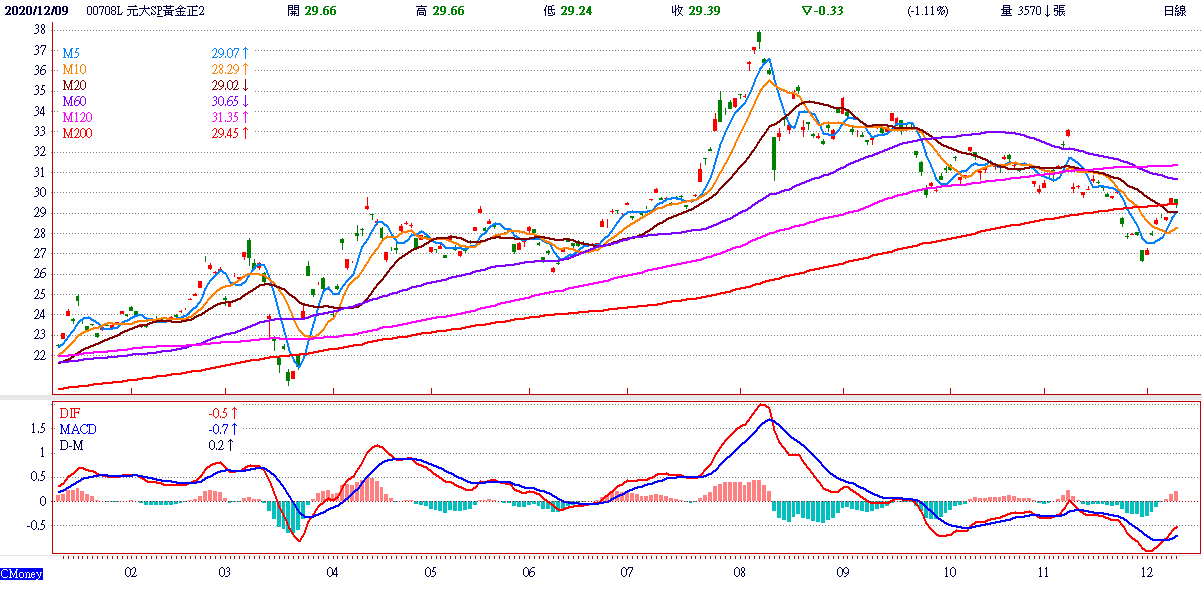The width and height of the screenshot is (1202, 592).
Task: Click the down triangle beside -0.33 change
Action: point(808,10)
